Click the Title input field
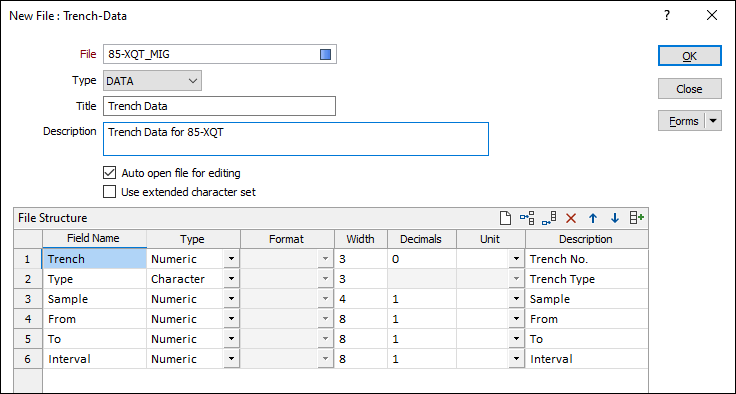This screenshot has width=736, height=394. tap(219, 106)
